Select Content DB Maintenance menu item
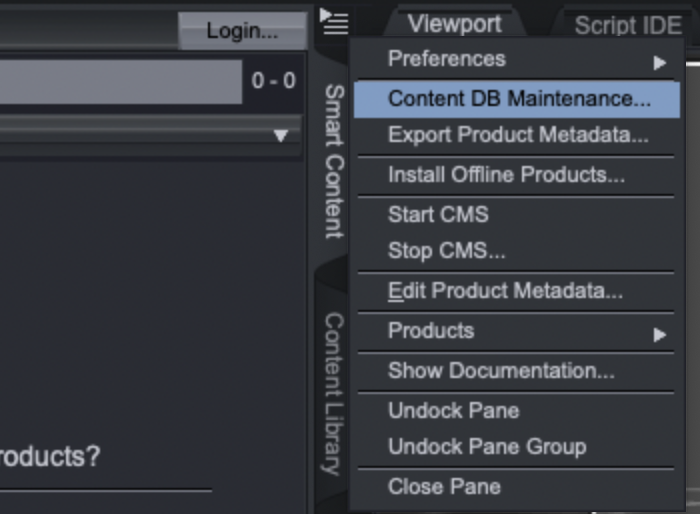Screen dimensions: 700x514 [x=517, y=99]
